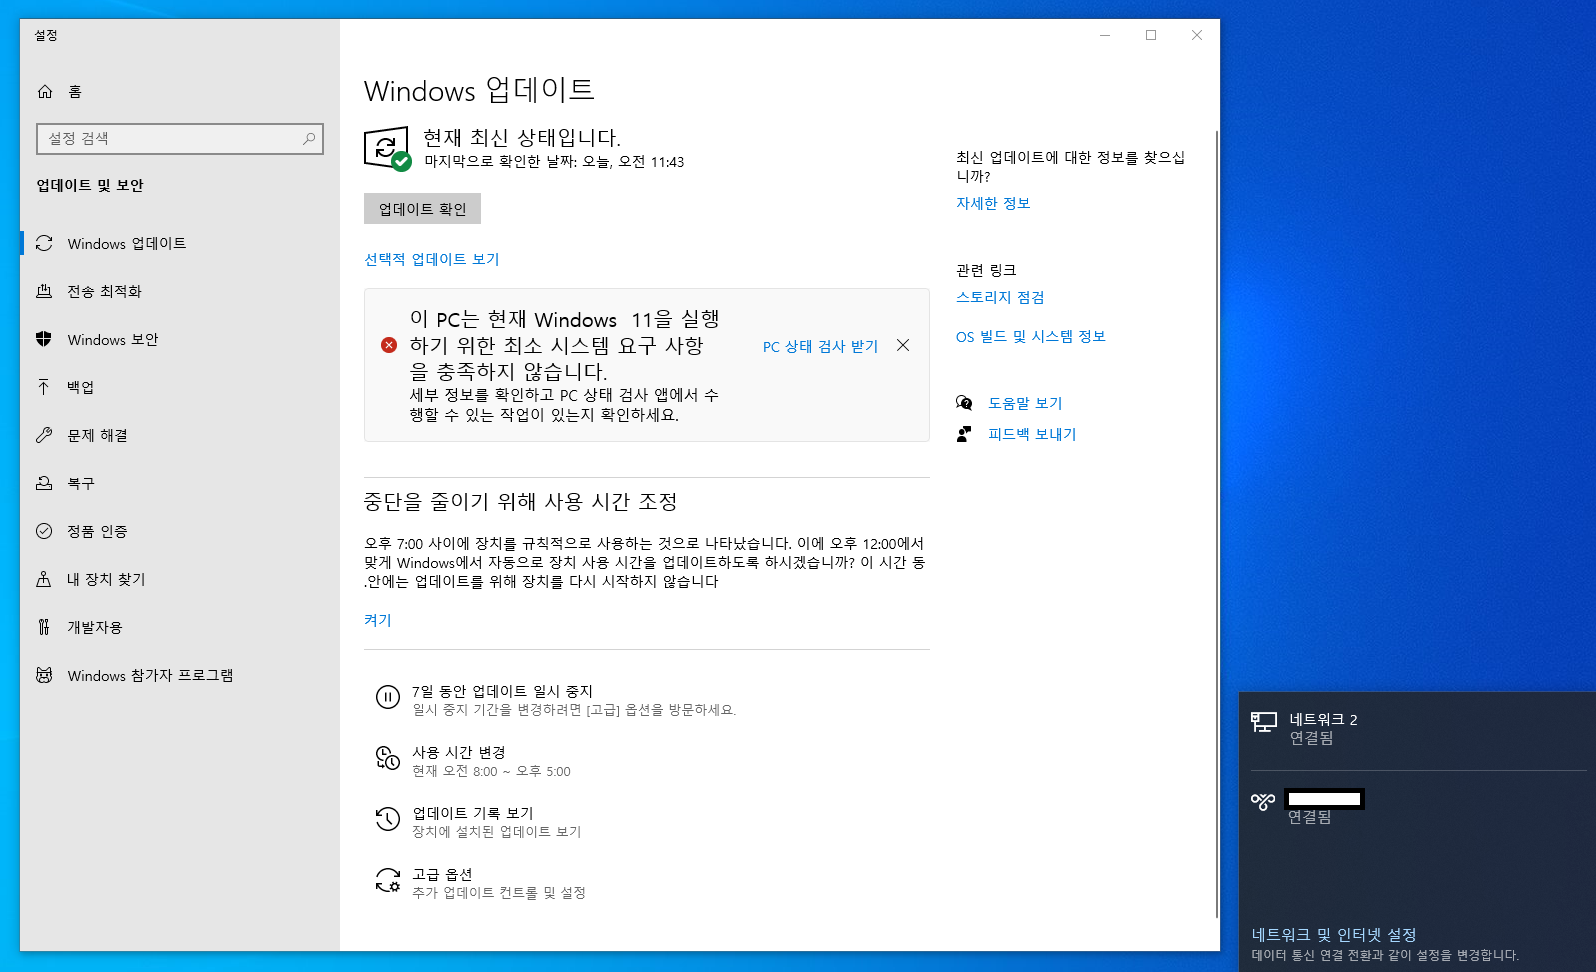Click 피드백 보내기 link

coord(1032,434)
